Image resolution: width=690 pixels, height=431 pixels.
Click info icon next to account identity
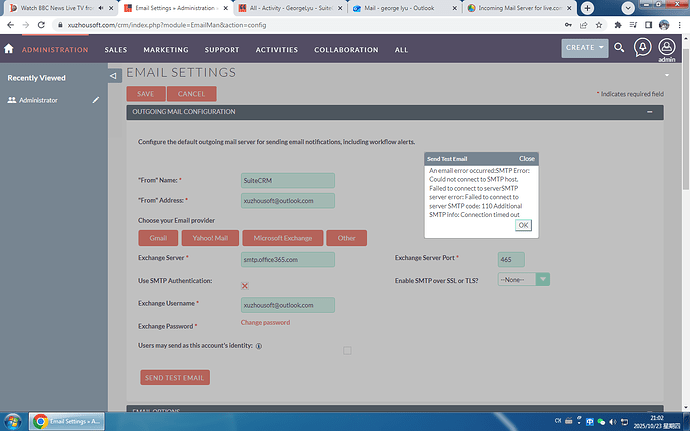click(x=259, y=347)
